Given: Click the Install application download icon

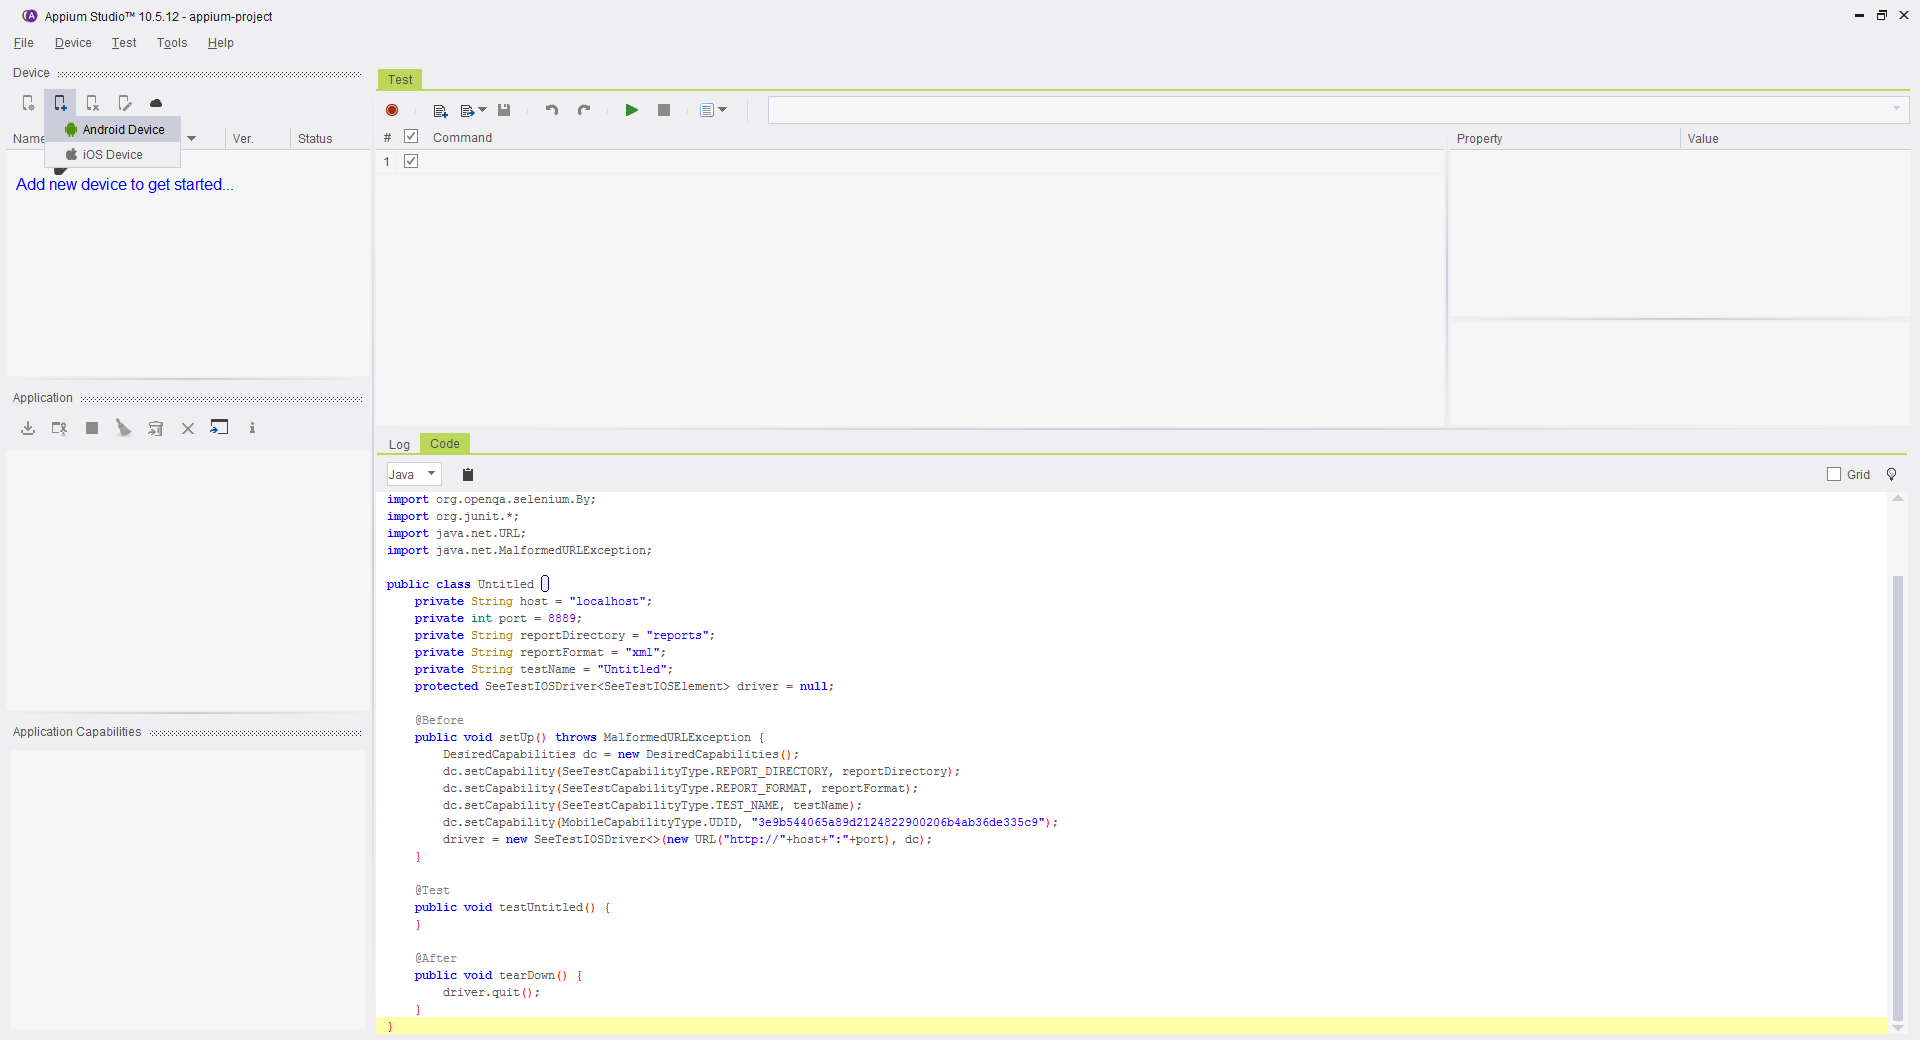Looking at the screenshot, I should click(x=28, y=428).
